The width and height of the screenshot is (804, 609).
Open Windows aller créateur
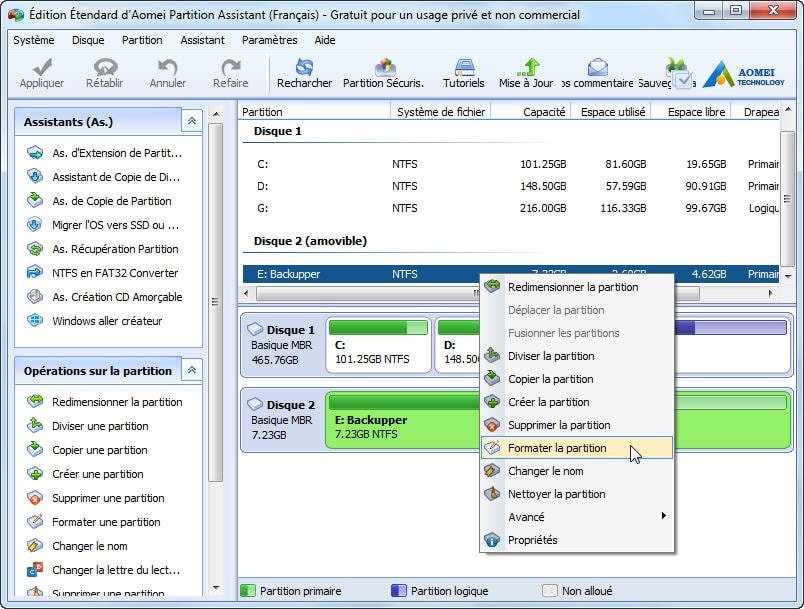[x=94, y=321]
